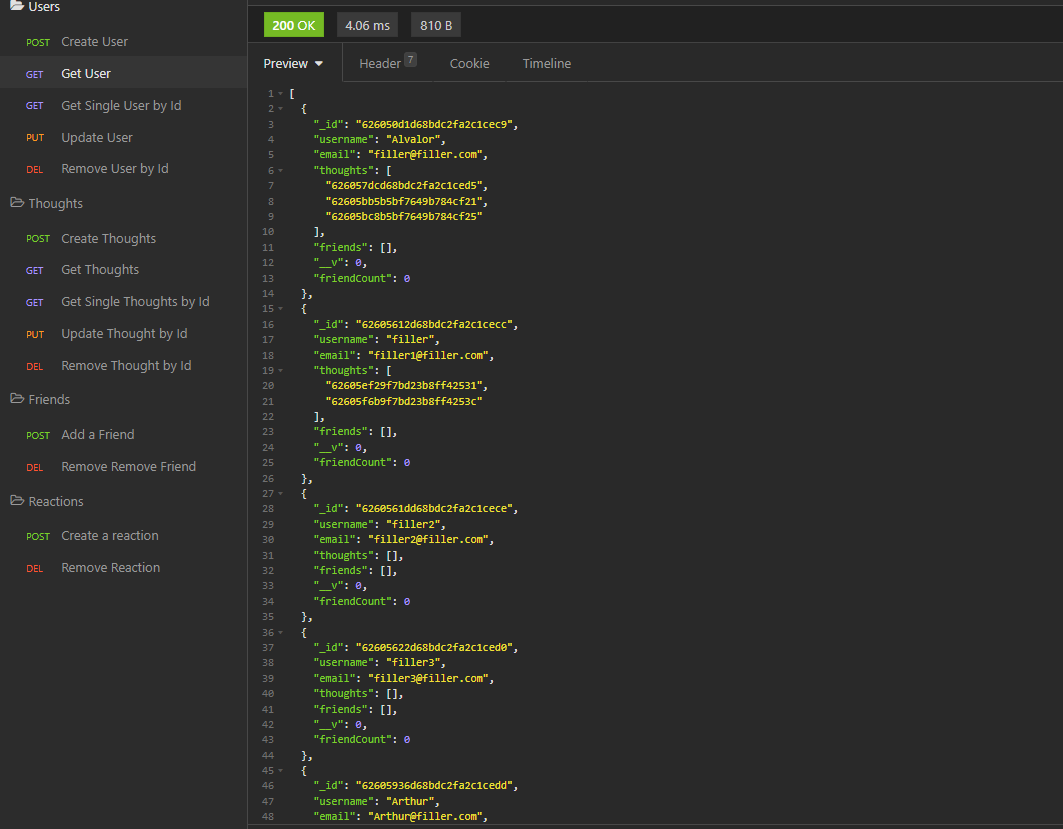Image resolution: width=1063 pixels, height=829 pixels.
Task: Click thought id "62605bc8b5bf7649b784cf25"
Action: [404, 216]
